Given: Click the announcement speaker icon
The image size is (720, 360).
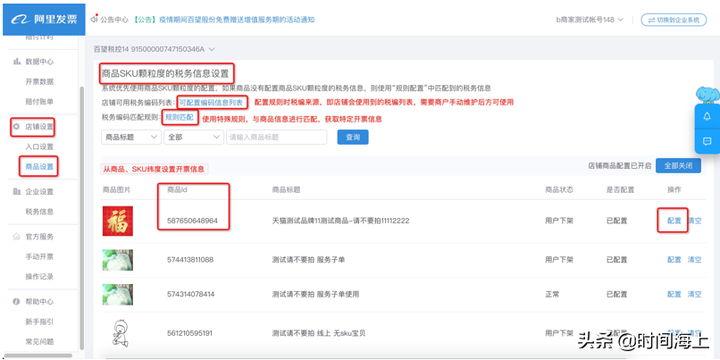Looking at the screenshot, I should 95,19.
